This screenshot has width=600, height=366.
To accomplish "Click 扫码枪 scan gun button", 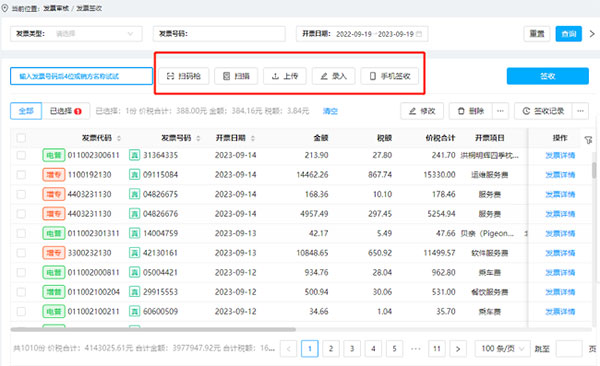I will click(x=184, y=76).
